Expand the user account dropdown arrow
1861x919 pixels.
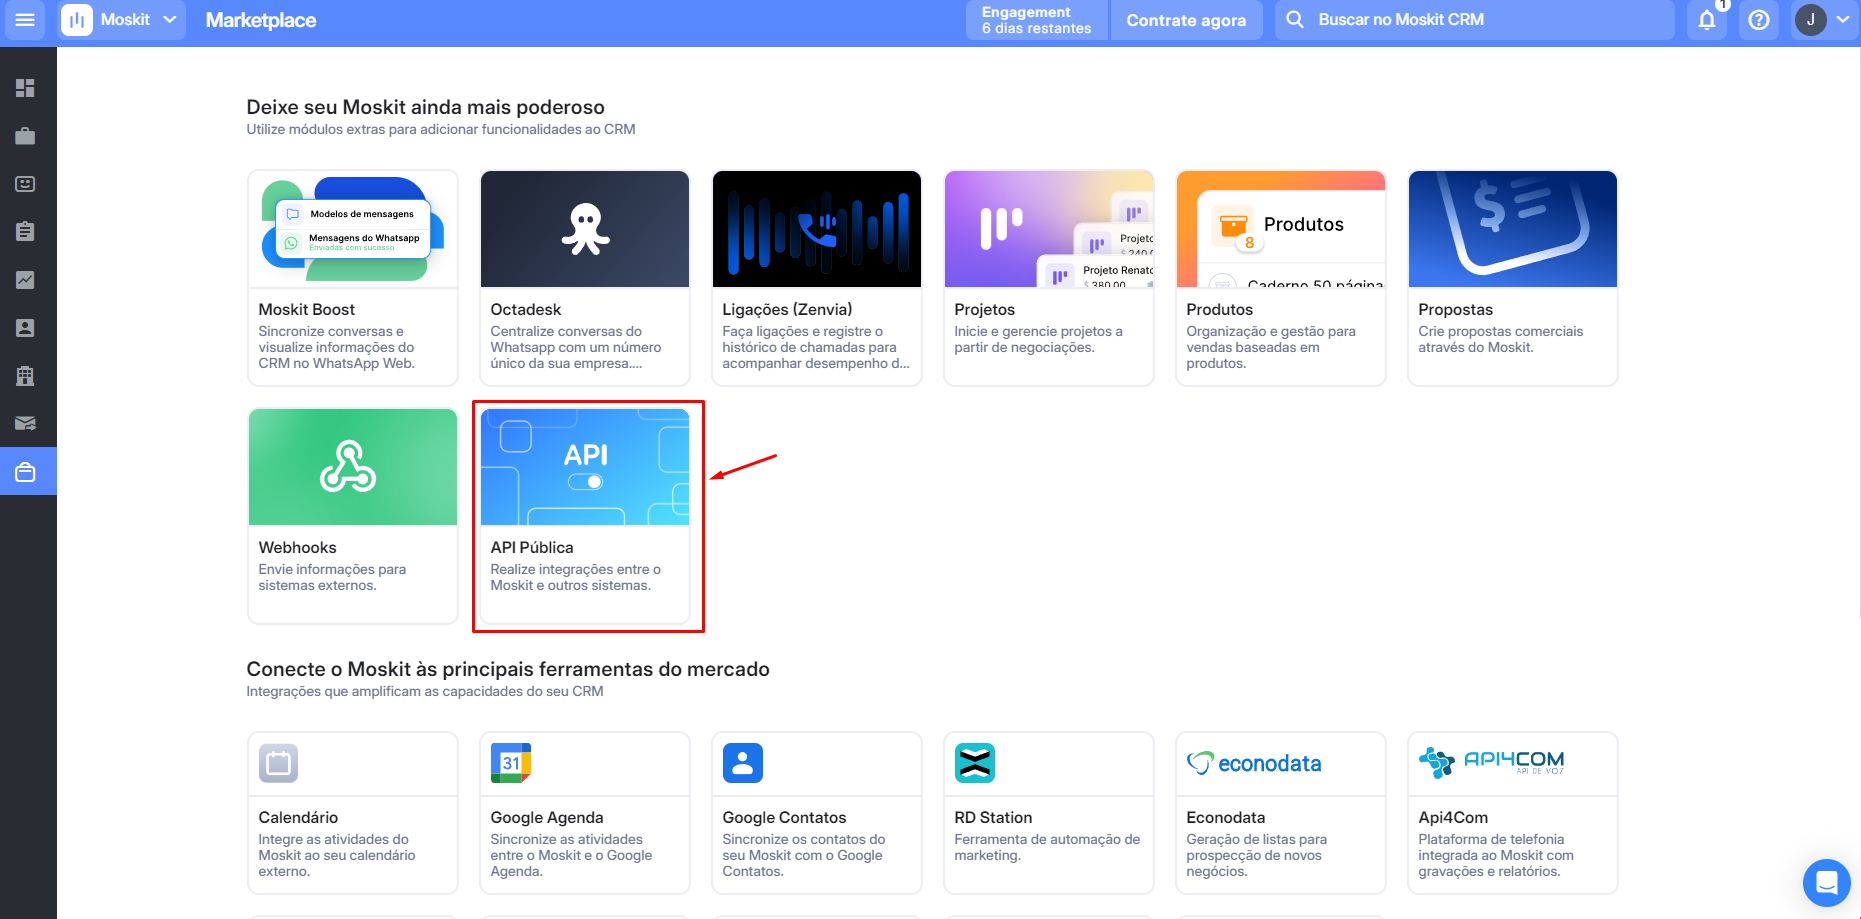point(1843,20)
